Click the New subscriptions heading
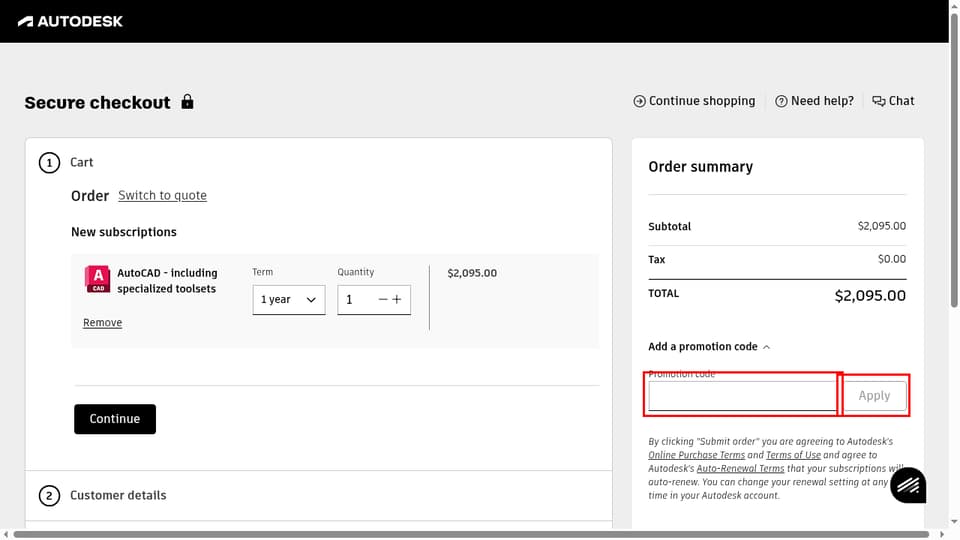This screenshot has width=960, height=540. tap(124, 232)
